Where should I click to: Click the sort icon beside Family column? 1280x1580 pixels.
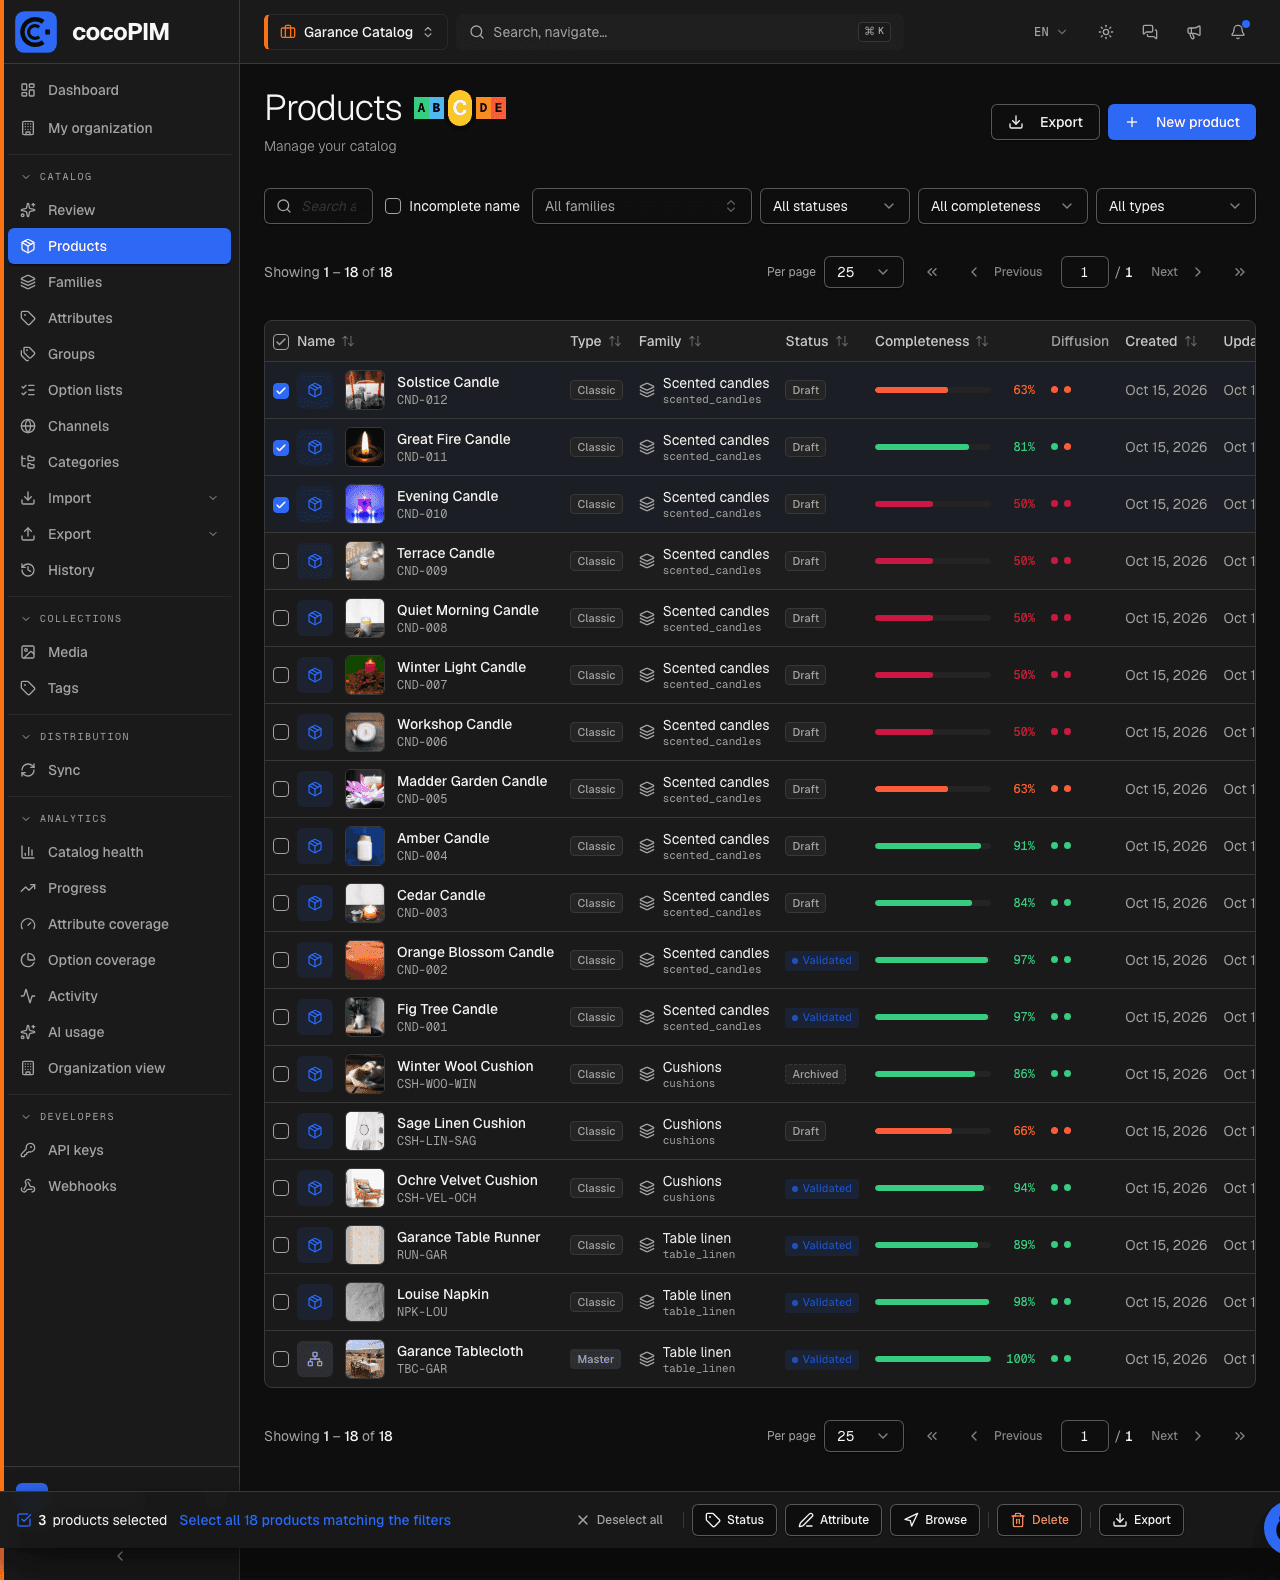click(x=695, y=341)
